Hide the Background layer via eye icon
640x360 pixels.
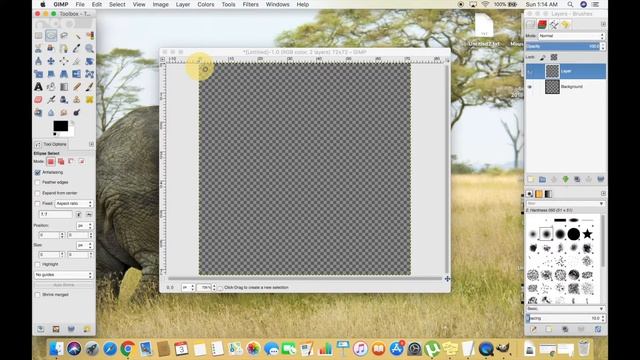coord(530,87)
